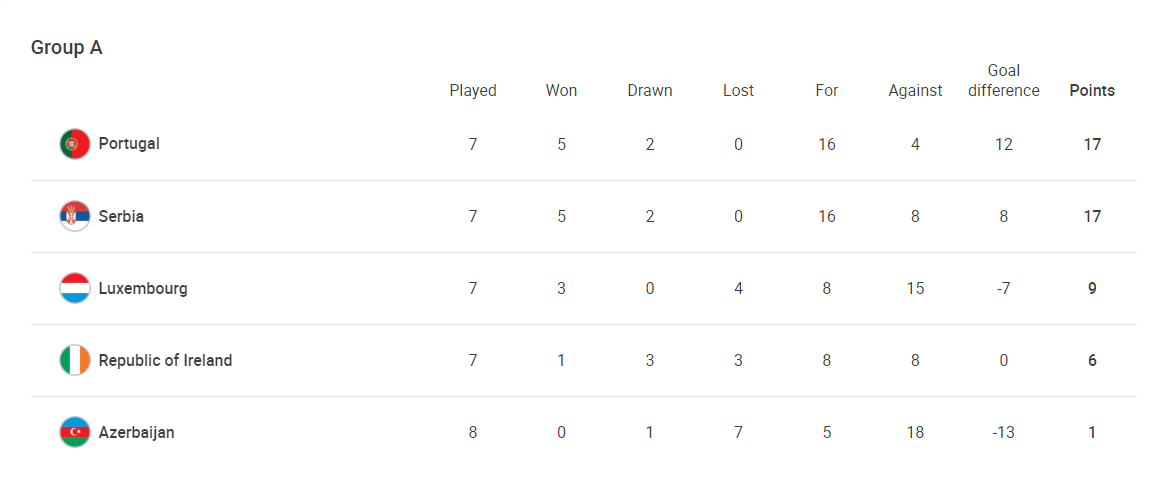The image size is (1166, 488).
Task: Click the Lost column header
Action: point(738,91)
